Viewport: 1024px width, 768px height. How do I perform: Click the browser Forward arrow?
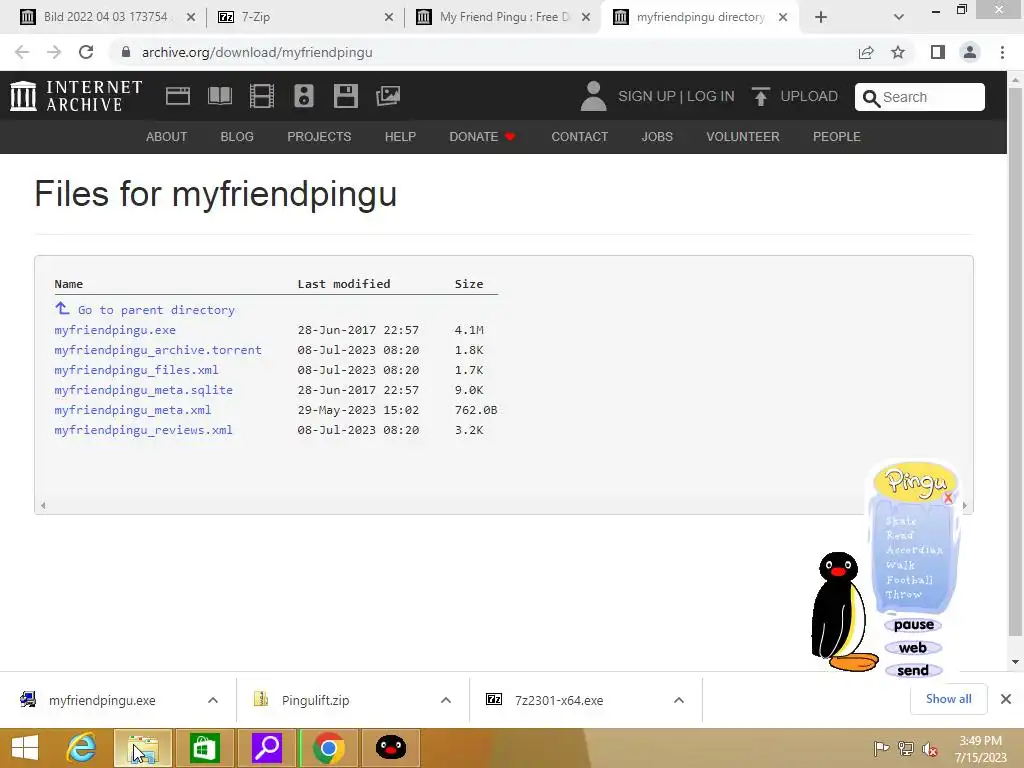[x=54, y=52]
